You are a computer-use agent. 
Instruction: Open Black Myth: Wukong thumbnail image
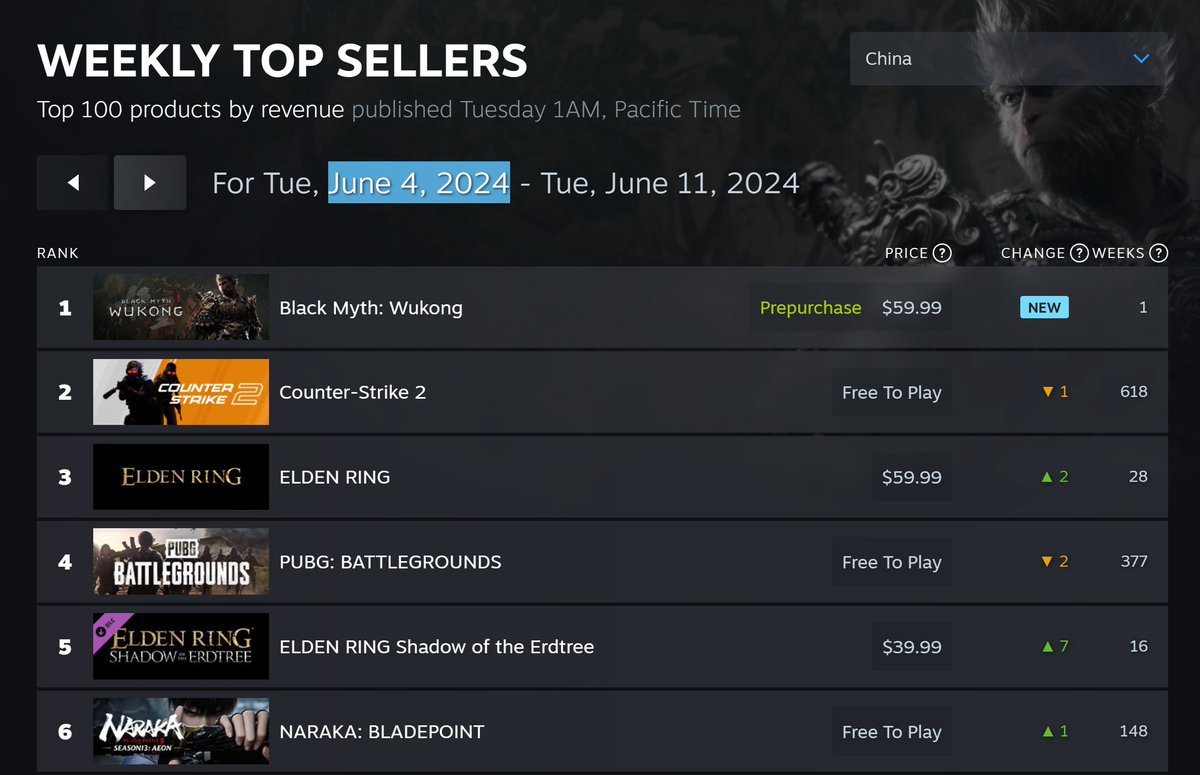(x=181, y=307)
